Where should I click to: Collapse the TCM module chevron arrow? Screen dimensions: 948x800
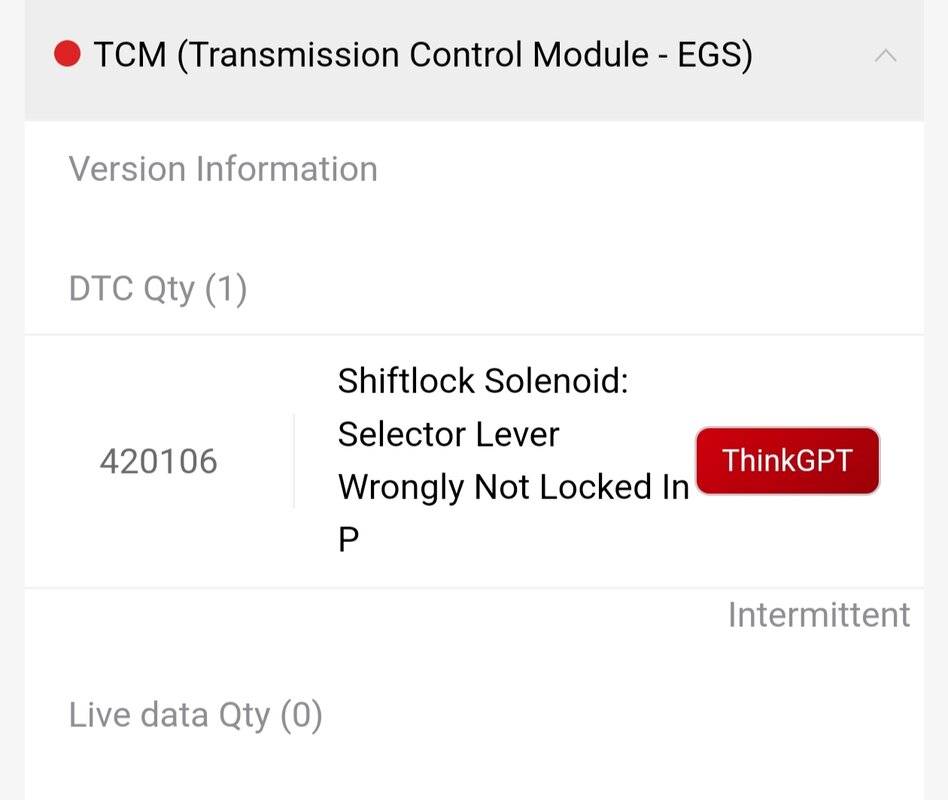(x=885, y=56)
